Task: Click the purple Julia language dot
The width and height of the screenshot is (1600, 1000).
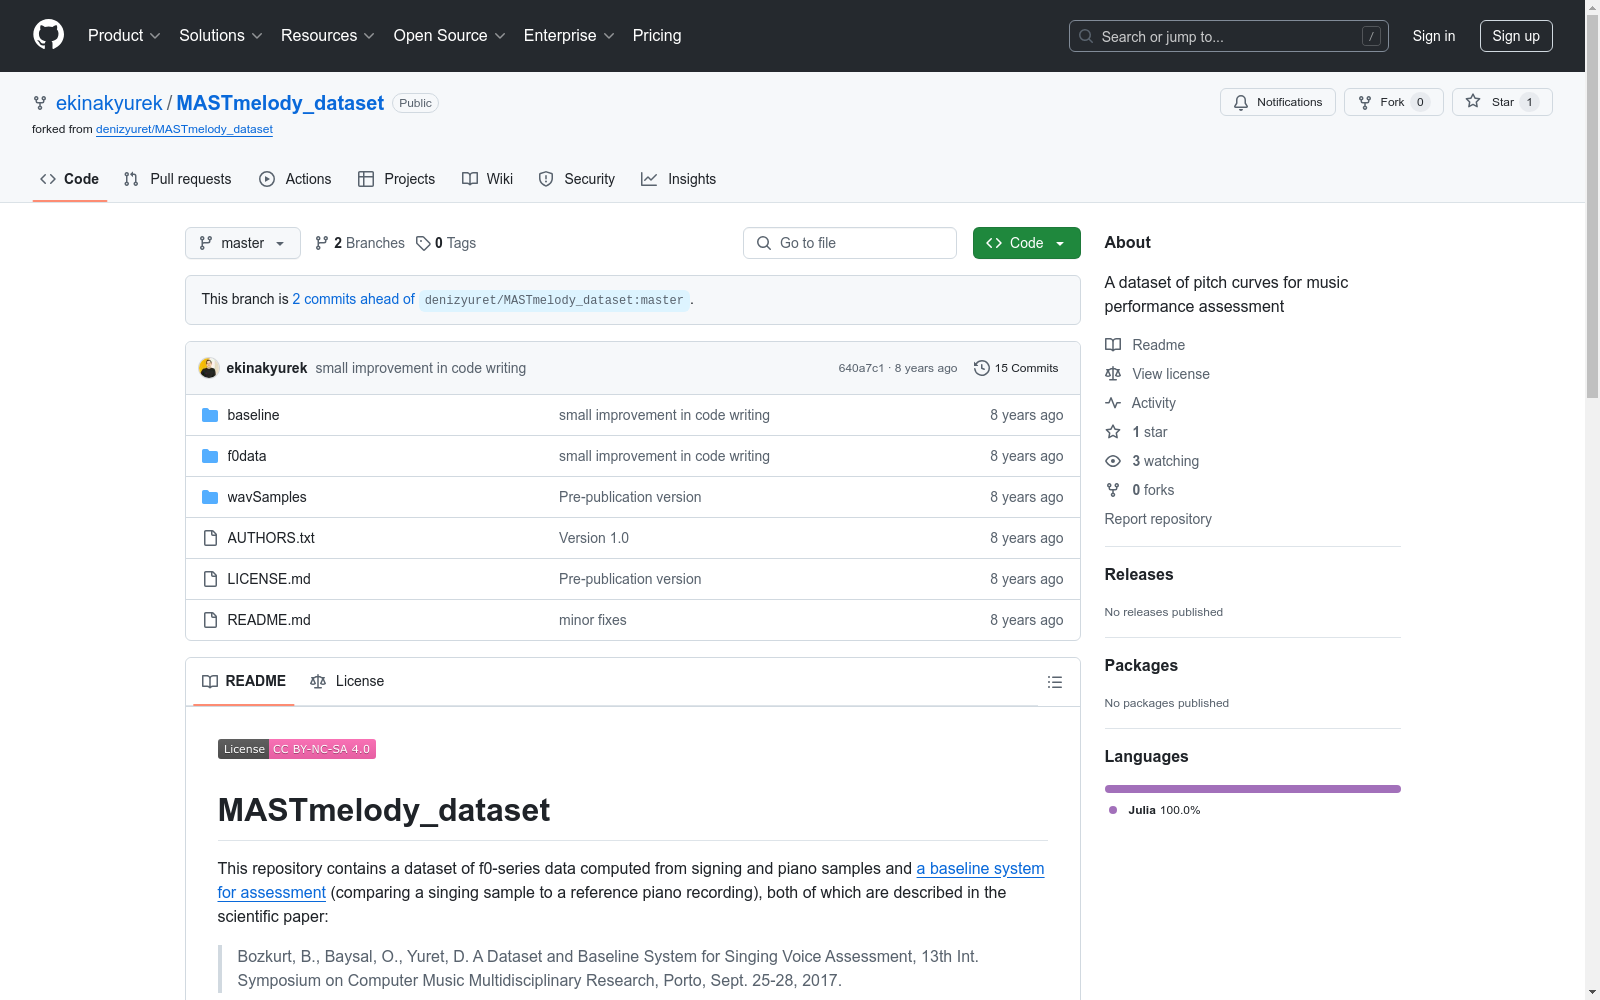Action: (x=1113, y=810)
